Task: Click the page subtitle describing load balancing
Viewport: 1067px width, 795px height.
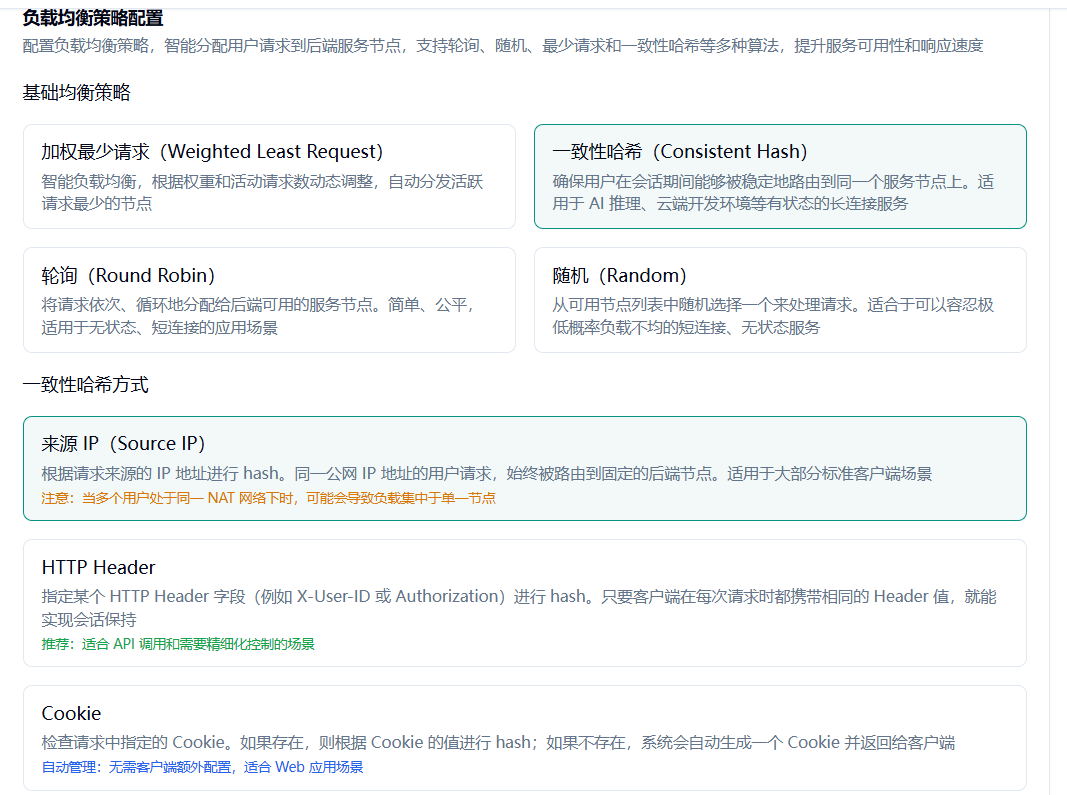Action: [503, 46]
